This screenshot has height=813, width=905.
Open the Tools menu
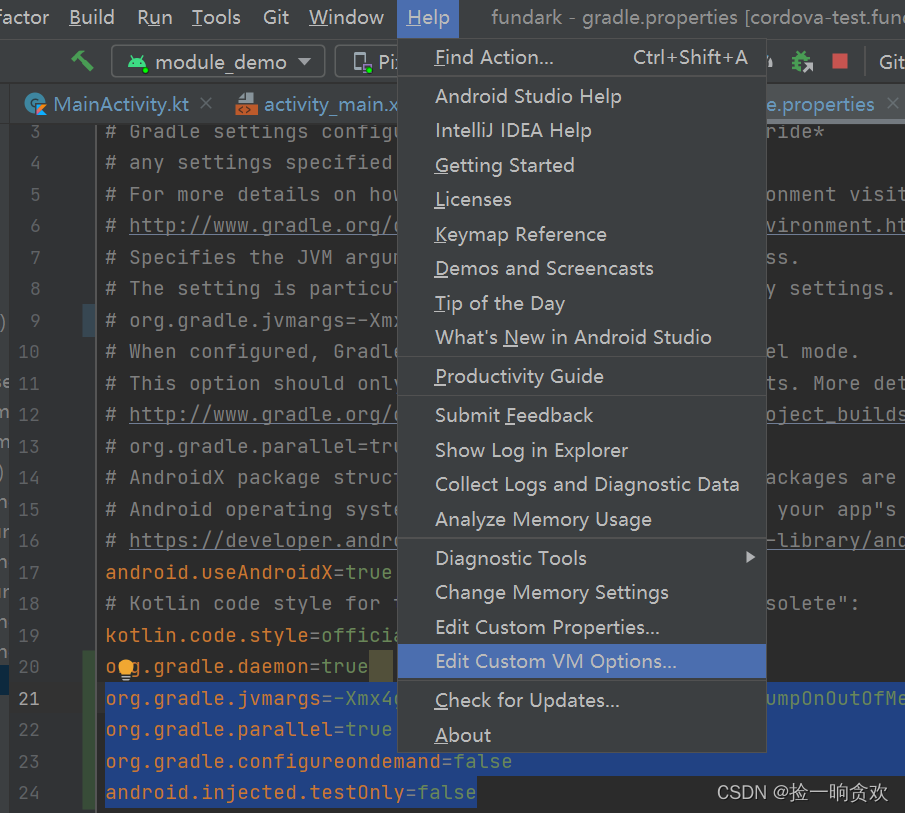tap(216, 17)
